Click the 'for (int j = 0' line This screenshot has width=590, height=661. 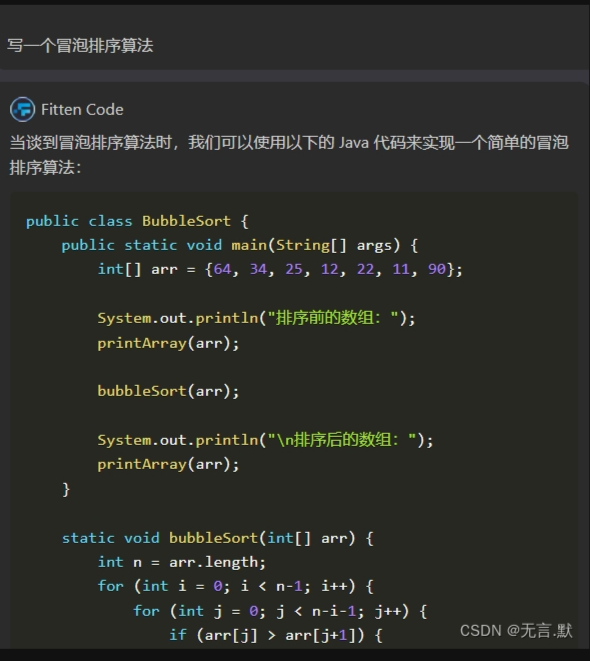click(x=280, y=611)
